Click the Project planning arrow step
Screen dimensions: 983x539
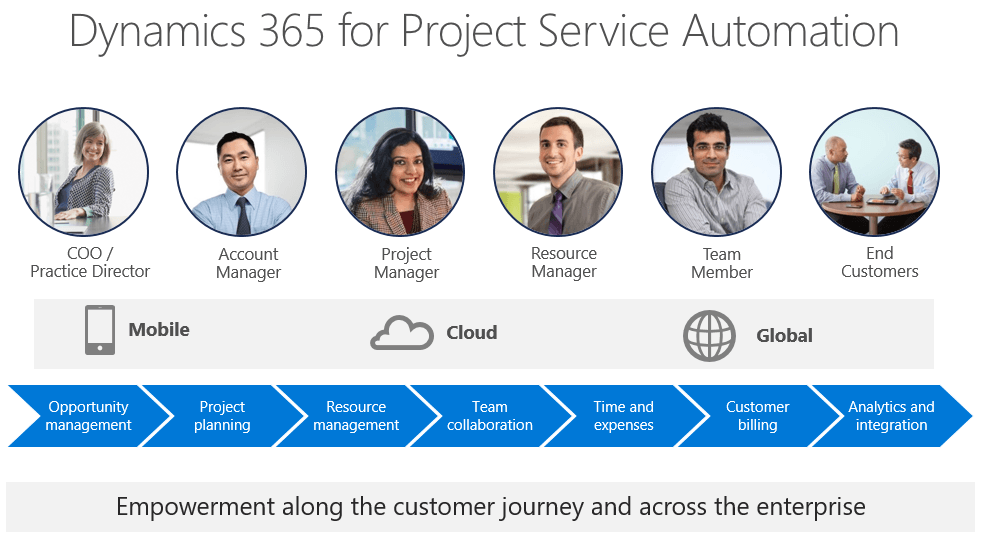coord(222,416)
